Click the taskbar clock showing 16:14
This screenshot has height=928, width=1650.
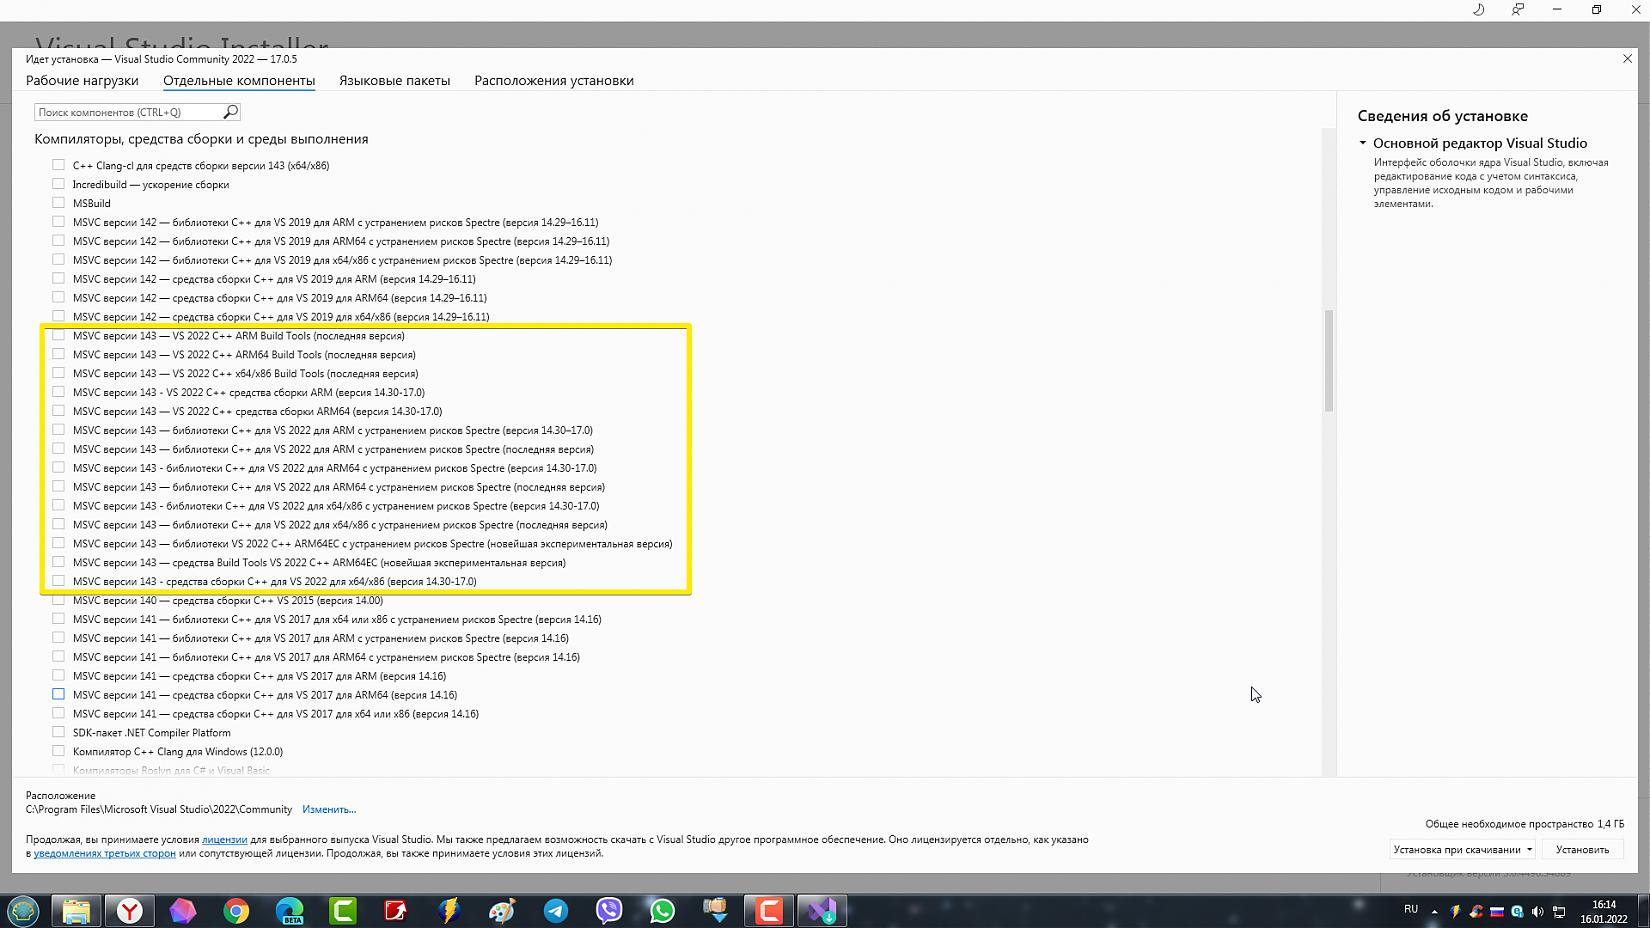pos(1603,911)
